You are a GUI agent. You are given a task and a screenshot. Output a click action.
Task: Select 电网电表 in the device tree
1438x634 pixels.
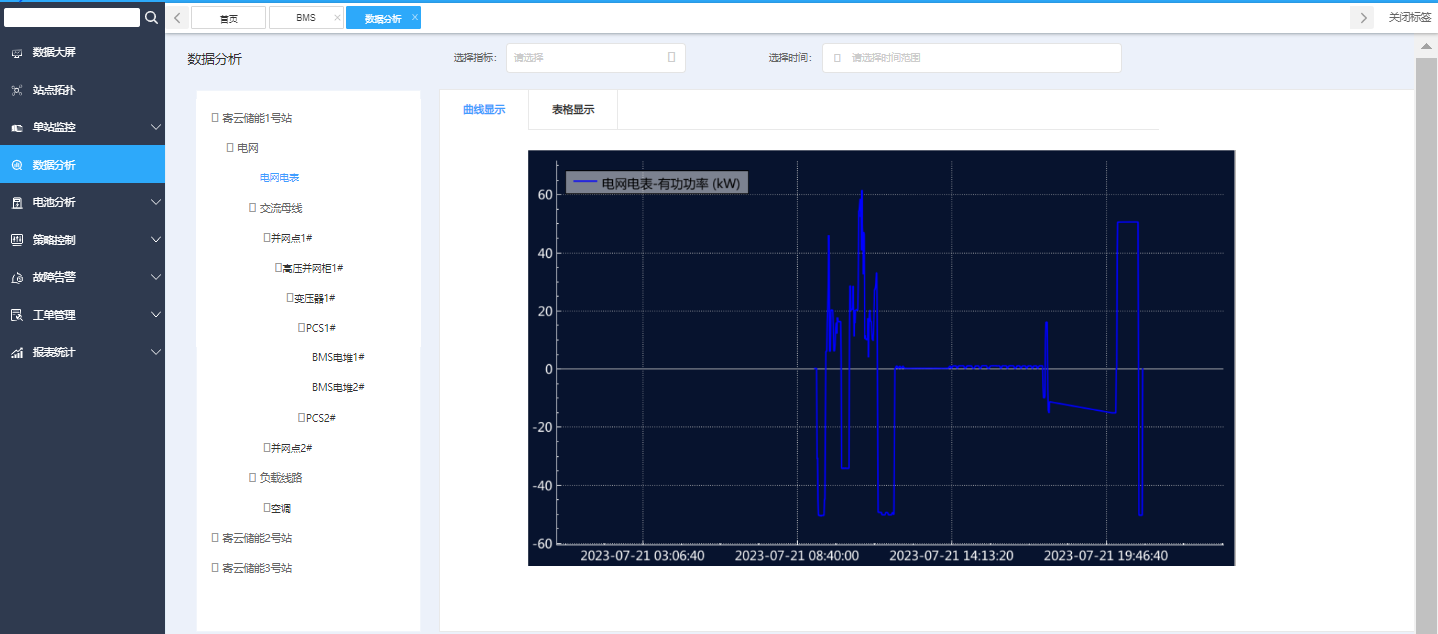click(x=280, y=178)
